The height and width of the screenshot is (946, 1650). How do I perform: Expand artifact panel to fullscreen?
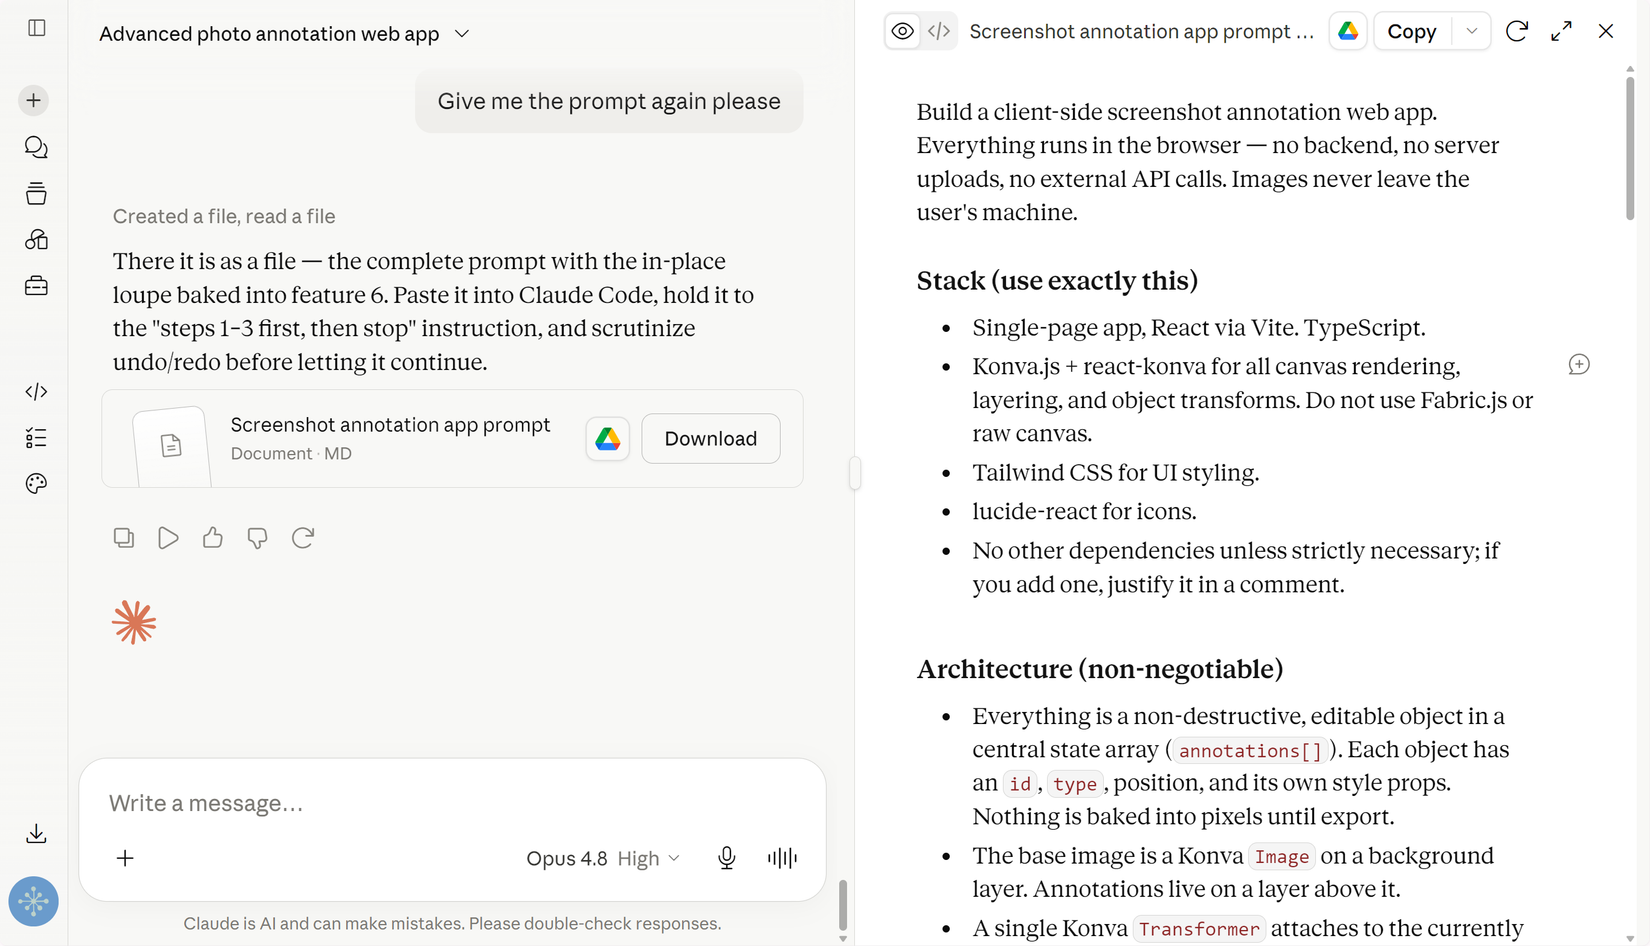1561,31
